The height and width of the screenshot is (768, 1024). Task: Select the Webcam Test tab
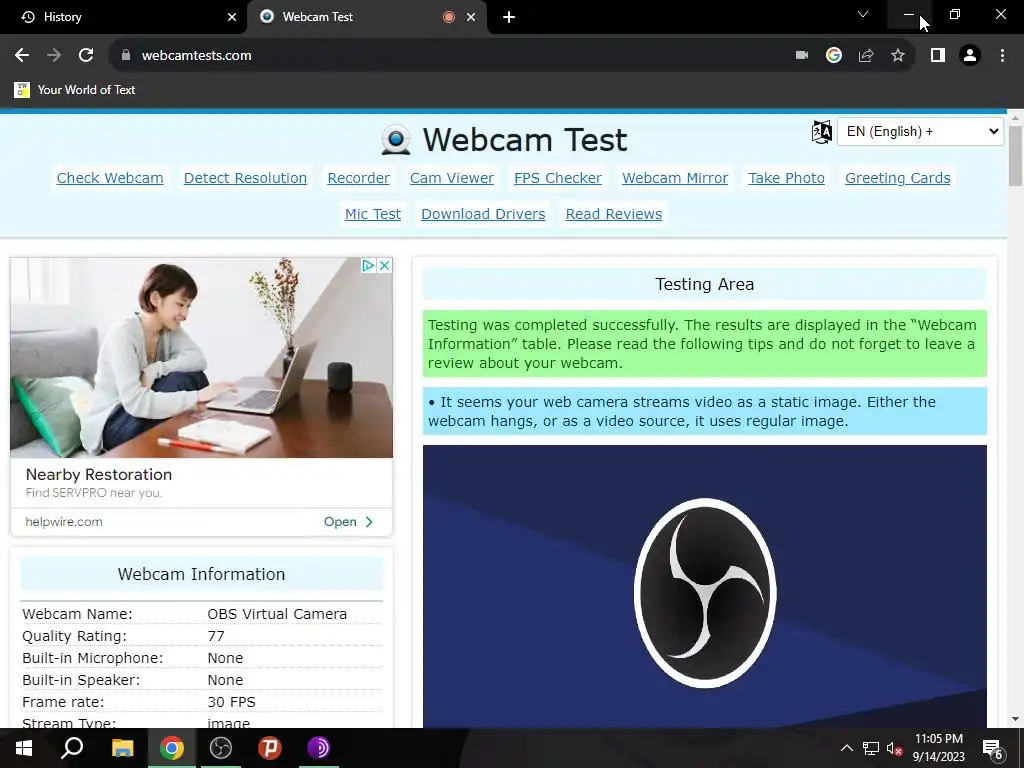366,17
